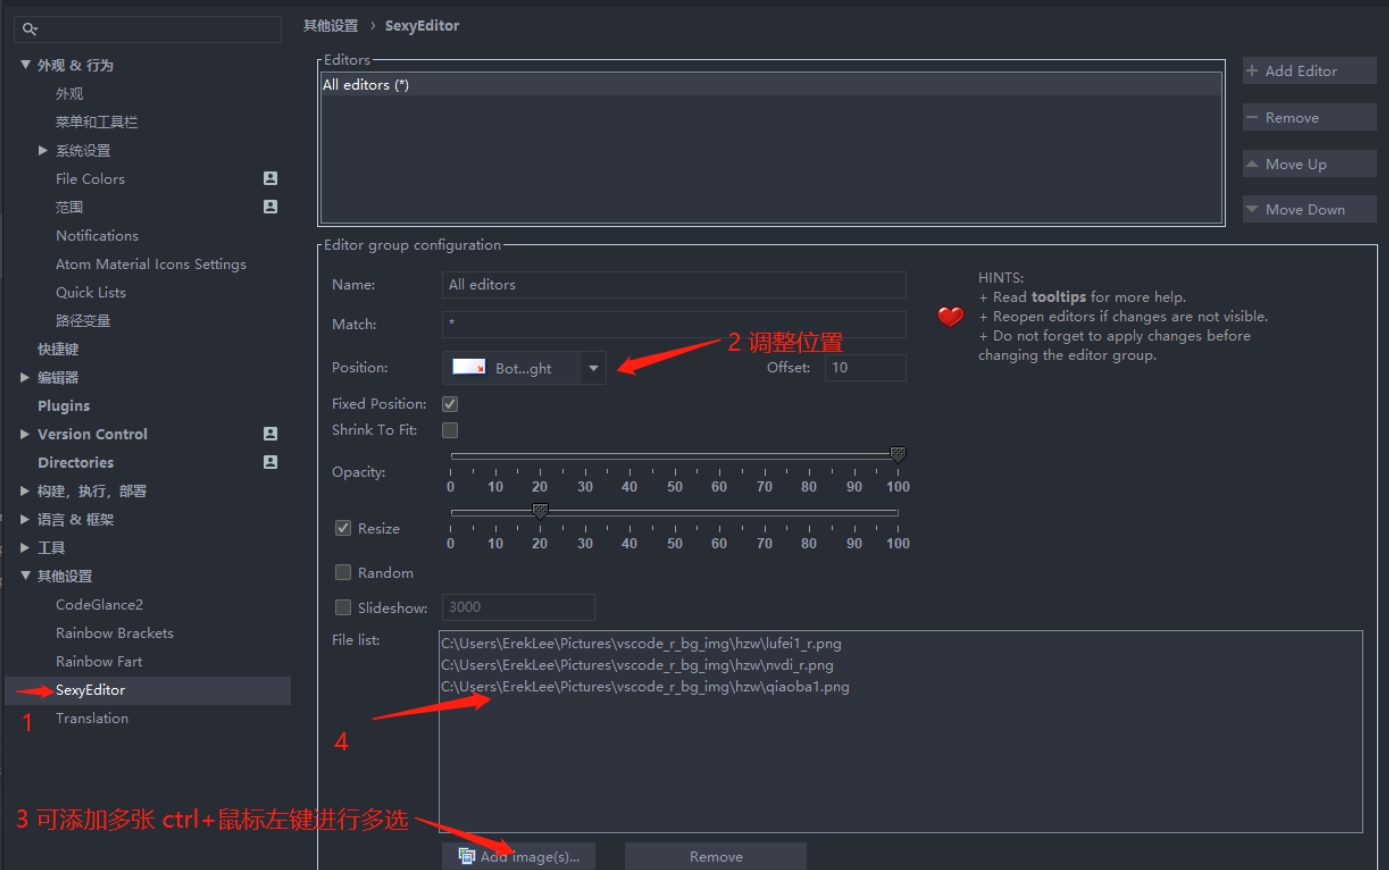Click the red heart donate icon
Screen dimensions: 1389x870
pyautogui.click(x=950, y=317)
